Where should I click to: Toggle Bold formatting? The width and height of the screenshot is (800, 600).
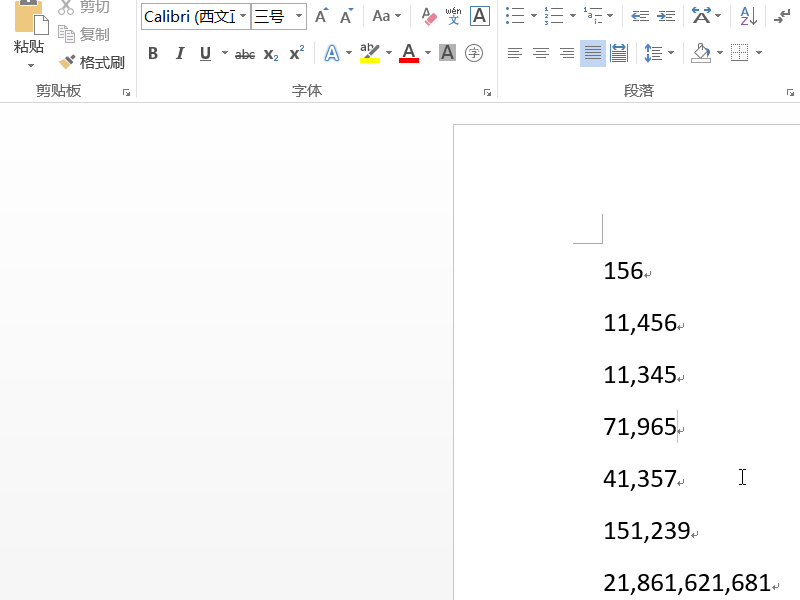click(x=153, y=53)
